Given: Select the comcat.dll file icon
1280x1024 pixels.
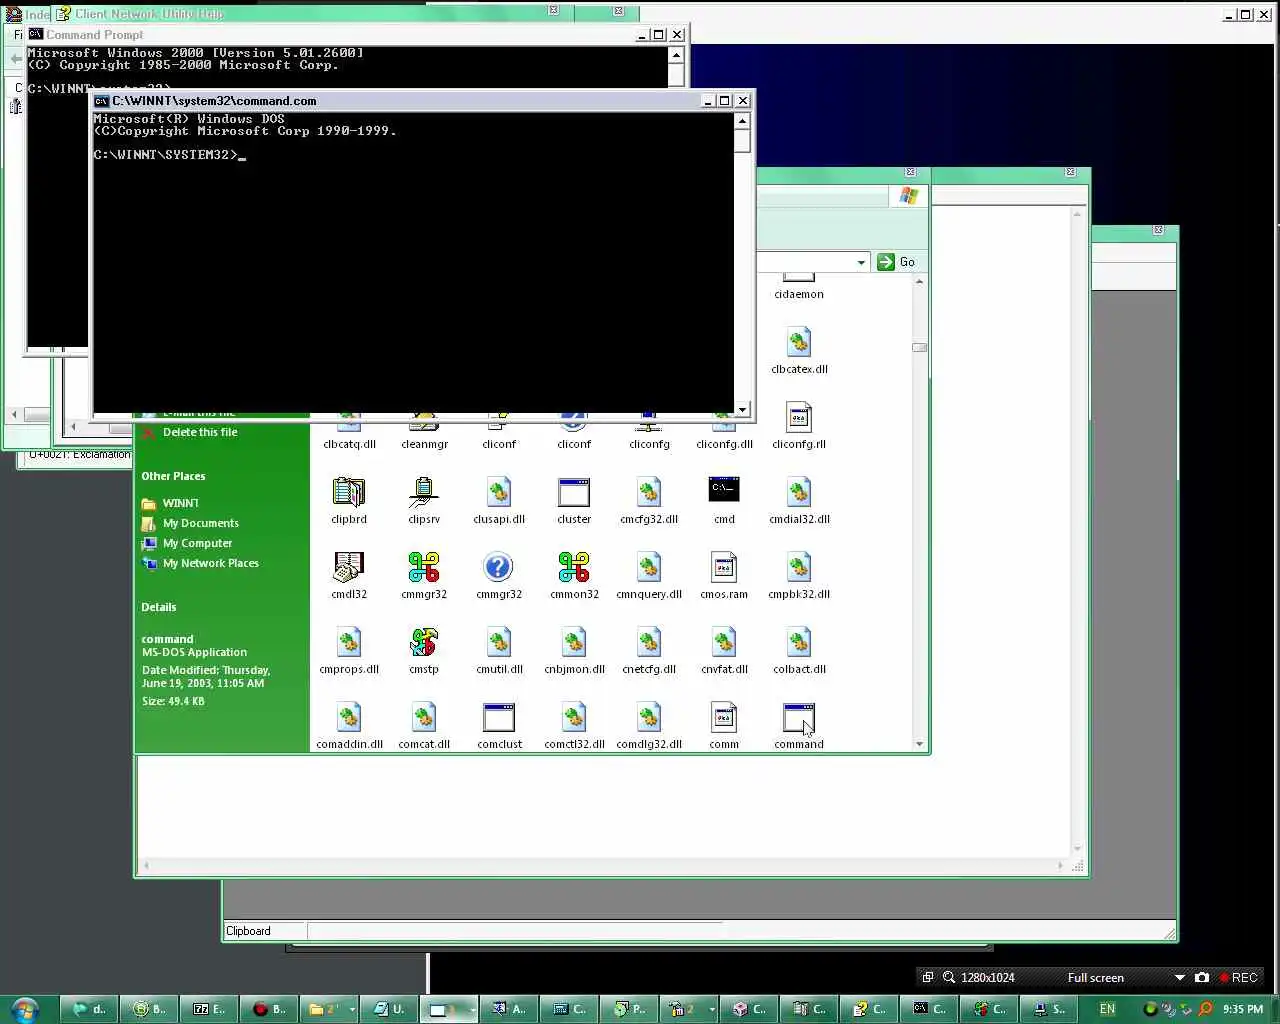Looking at the screenshot, I should click(x=424, y=716).
